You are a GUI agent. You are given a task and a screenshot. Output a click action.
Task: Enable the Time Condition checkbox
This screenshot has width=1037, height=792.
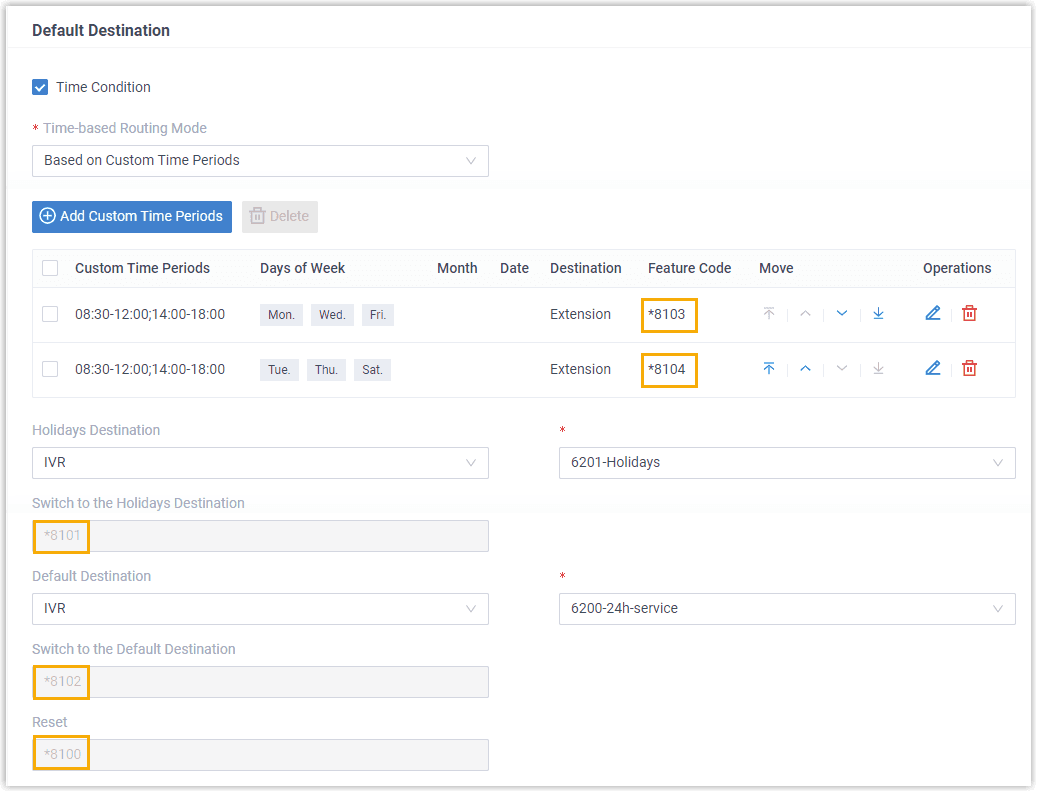(39, 87)
